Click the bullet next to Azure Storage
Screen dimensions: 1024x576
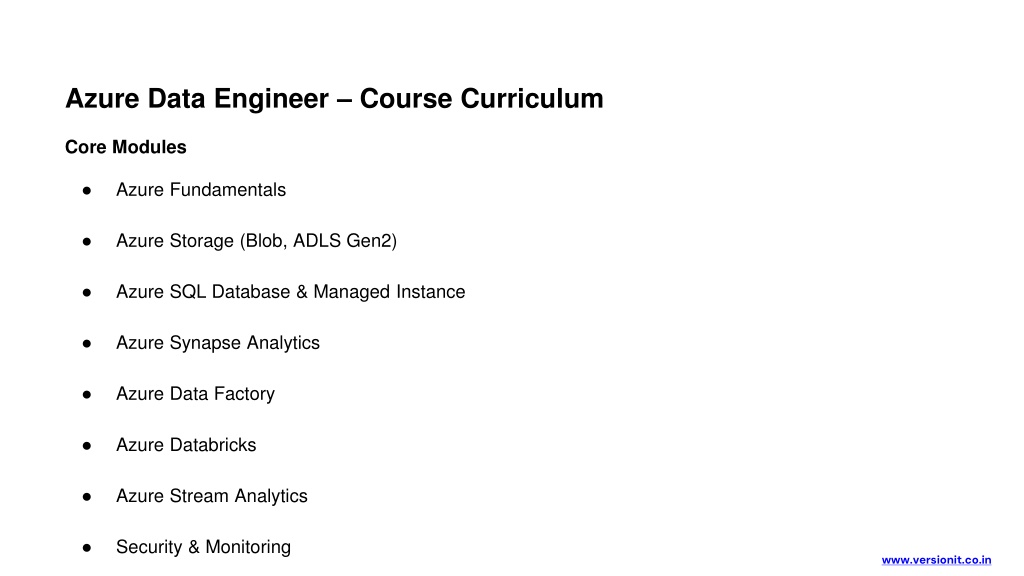coord(88,242)
